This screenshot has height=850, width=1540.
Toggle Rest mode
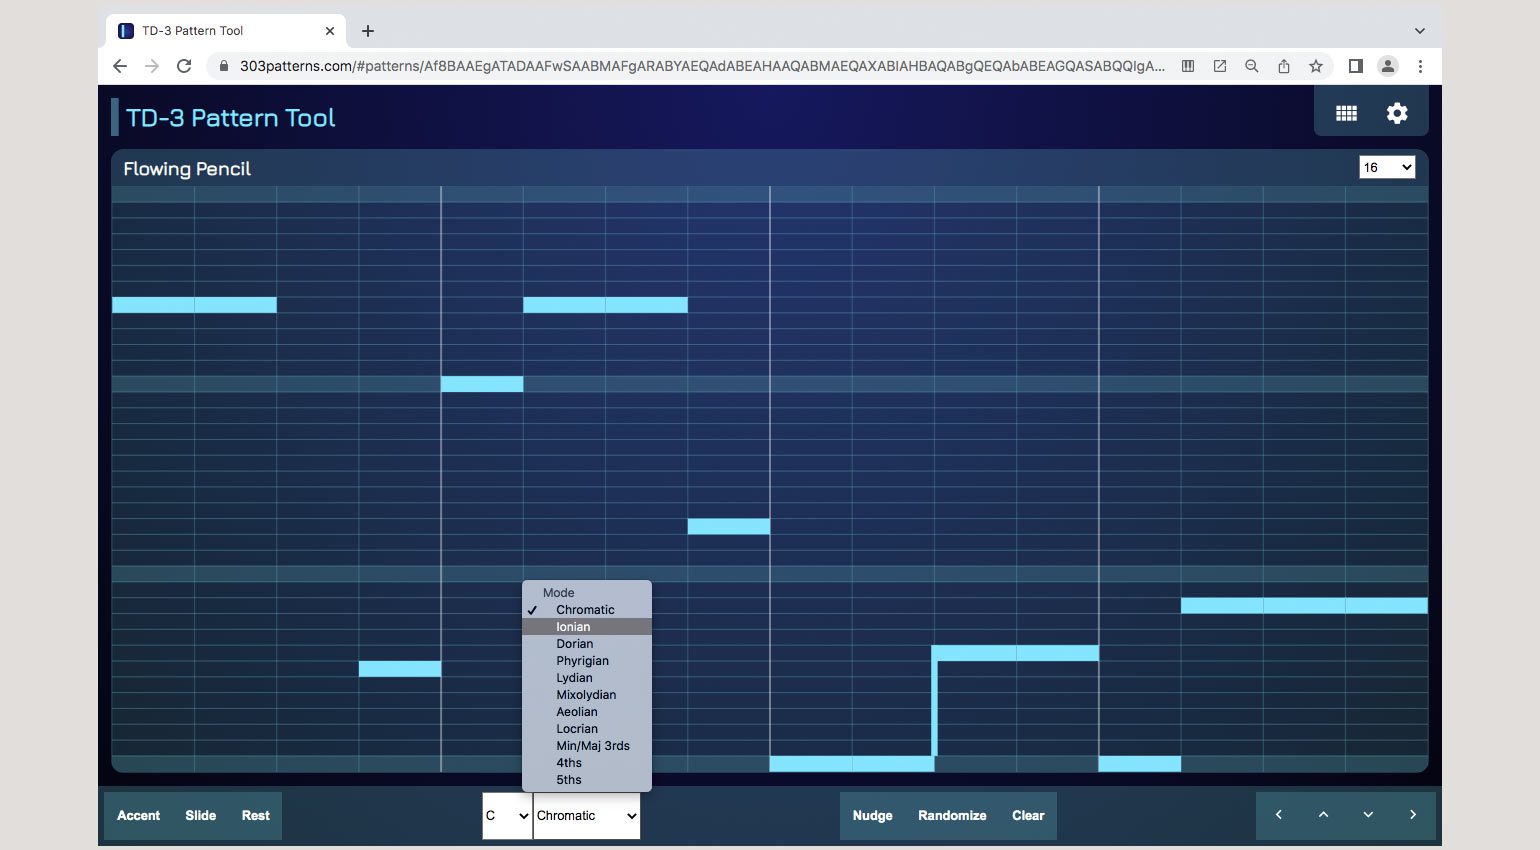coord(255,815)
